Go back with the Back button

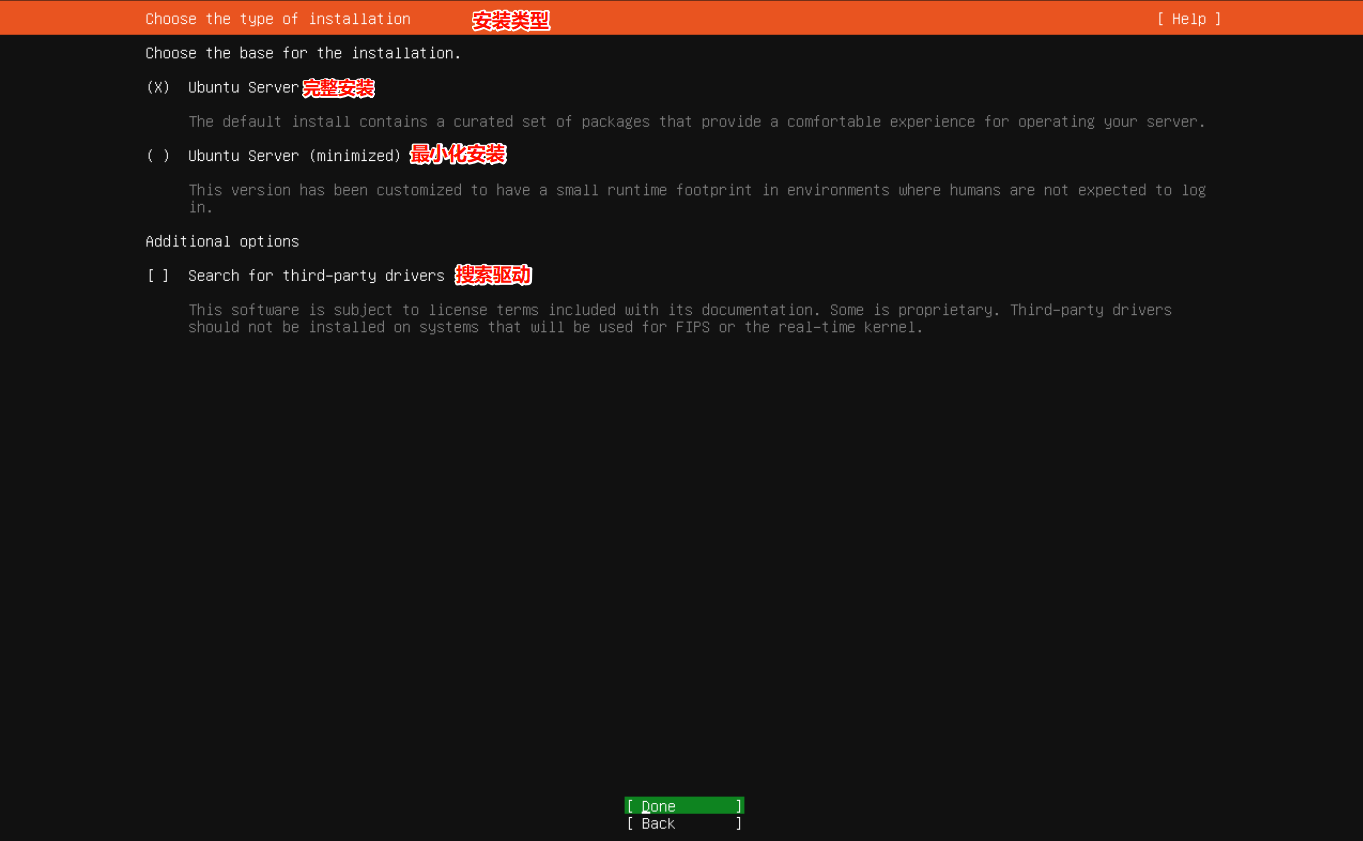click(x=683, y=824)
